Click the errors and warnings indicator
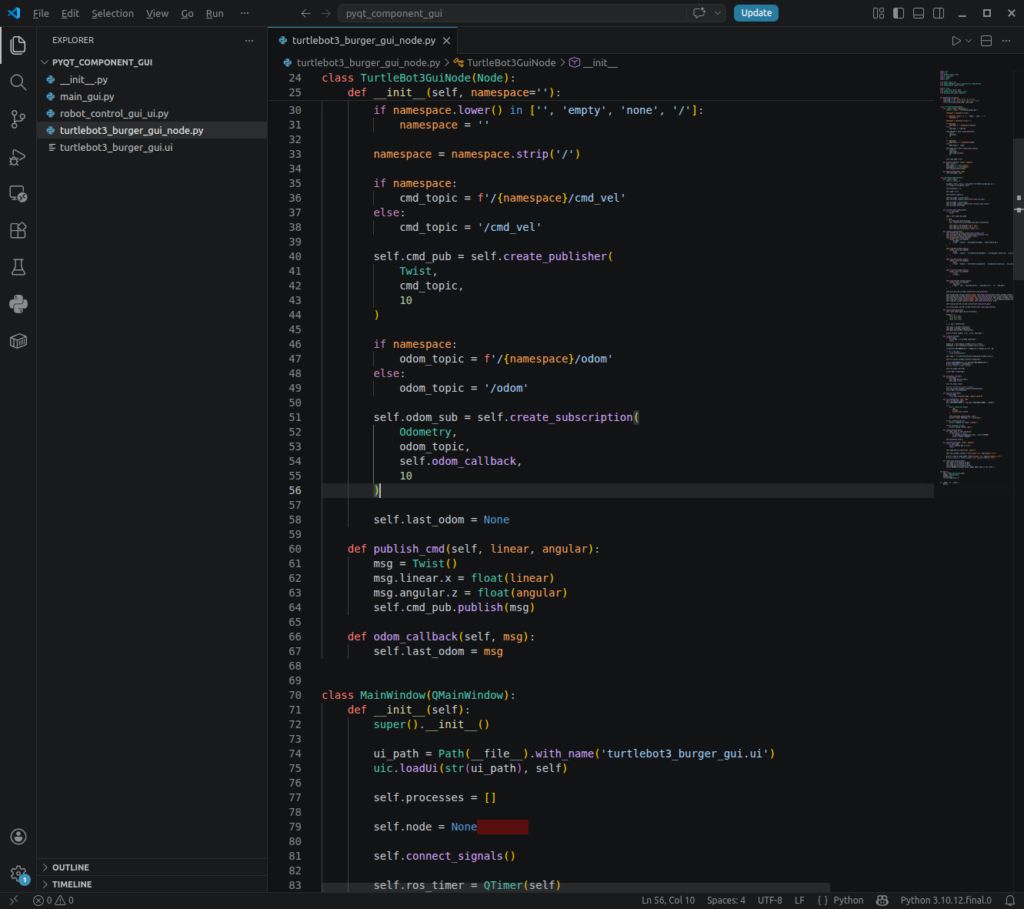Image resolution: width=1024 pixels, height=909 pixels. (54, 900)
